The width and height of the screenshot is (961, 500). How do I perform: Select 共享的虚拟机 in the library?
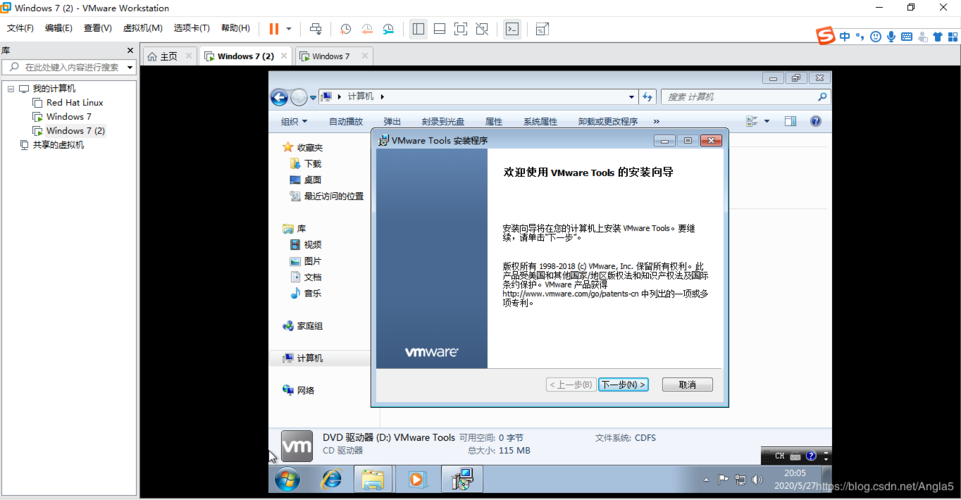point(58,145)
